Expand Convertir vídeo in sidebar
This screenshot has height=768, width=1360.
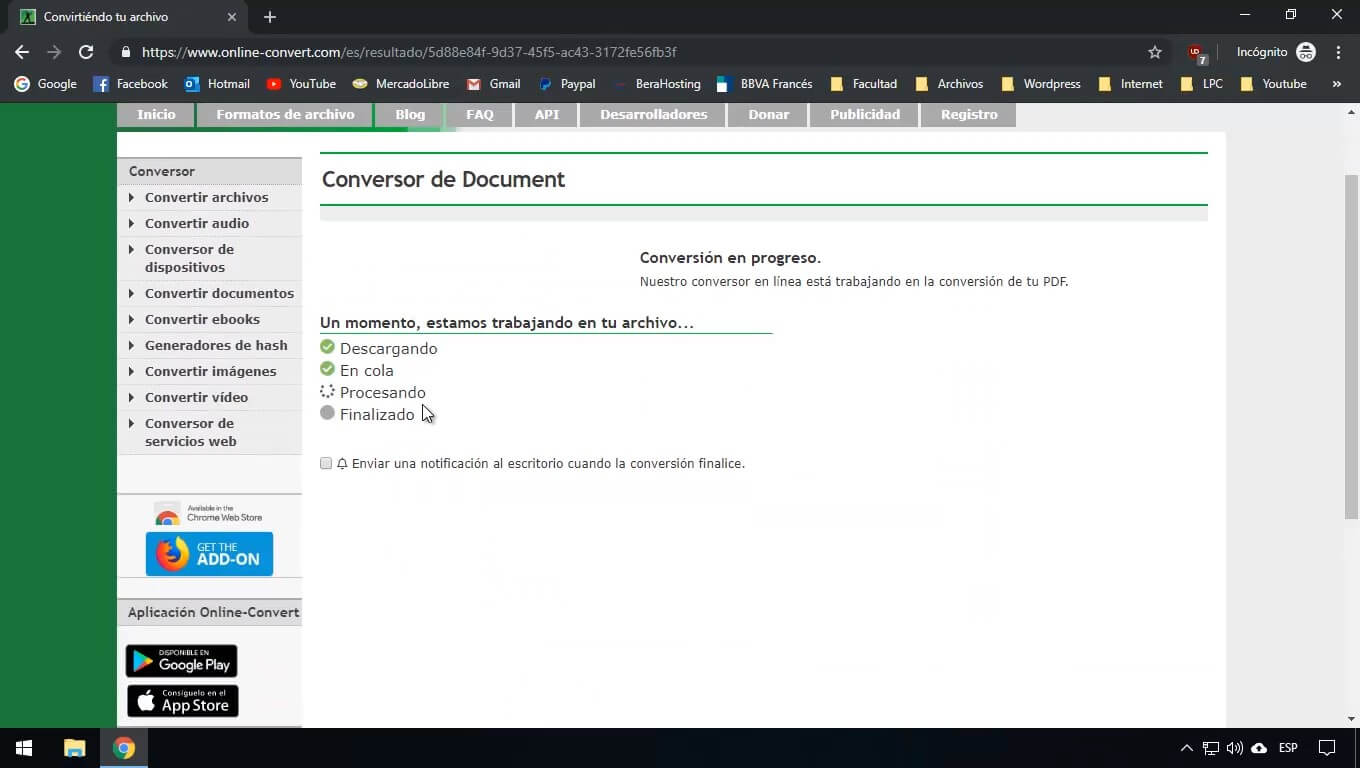(209, 397)
